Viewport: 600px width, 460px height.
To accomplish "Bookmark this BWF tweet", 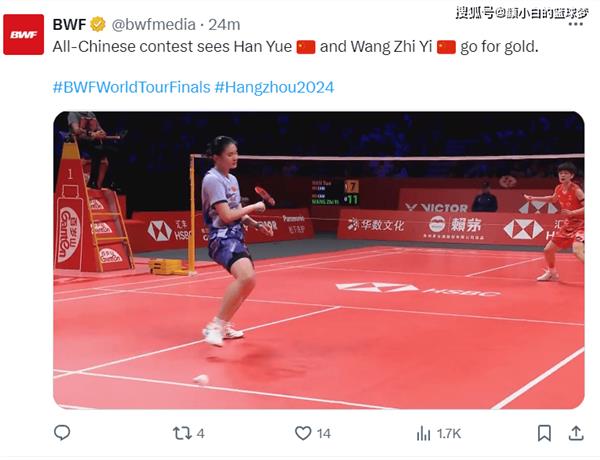I will 544,433.
